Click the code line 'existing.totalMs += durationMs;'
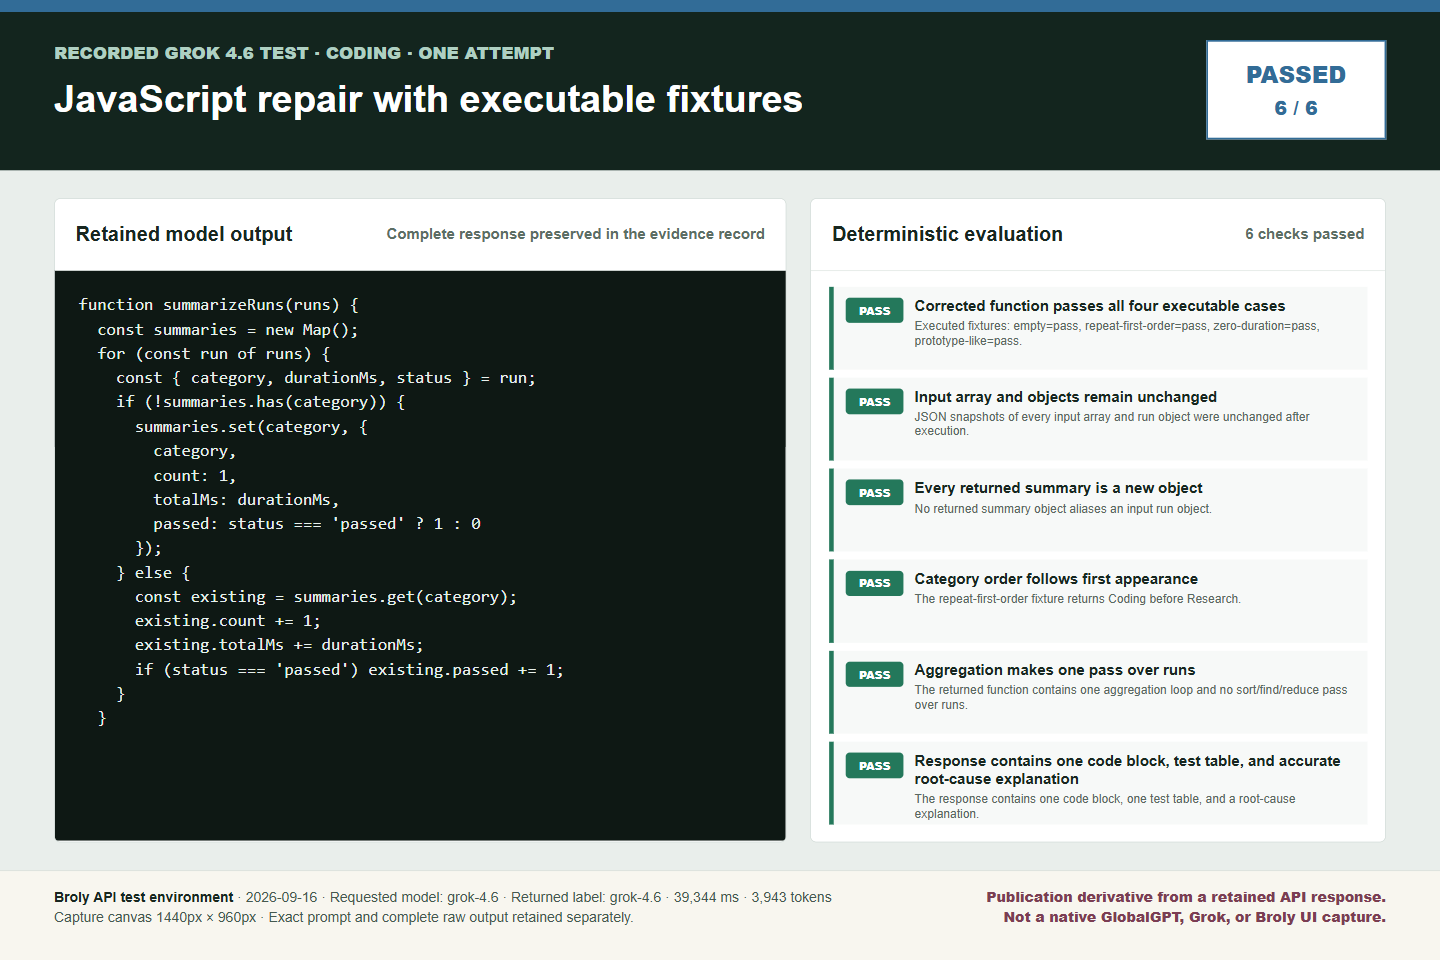The width and height of the screenshot is (1440, 960). (x=279, y=645)
